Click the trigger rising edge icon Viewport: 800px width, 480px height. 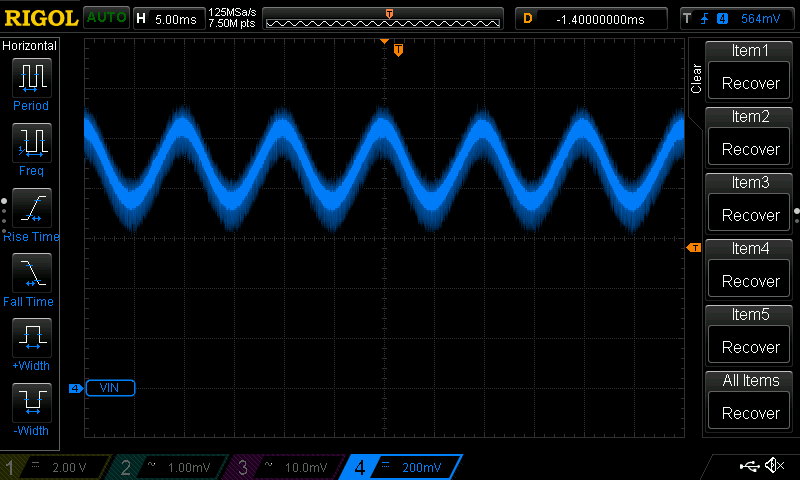[705, 19]
